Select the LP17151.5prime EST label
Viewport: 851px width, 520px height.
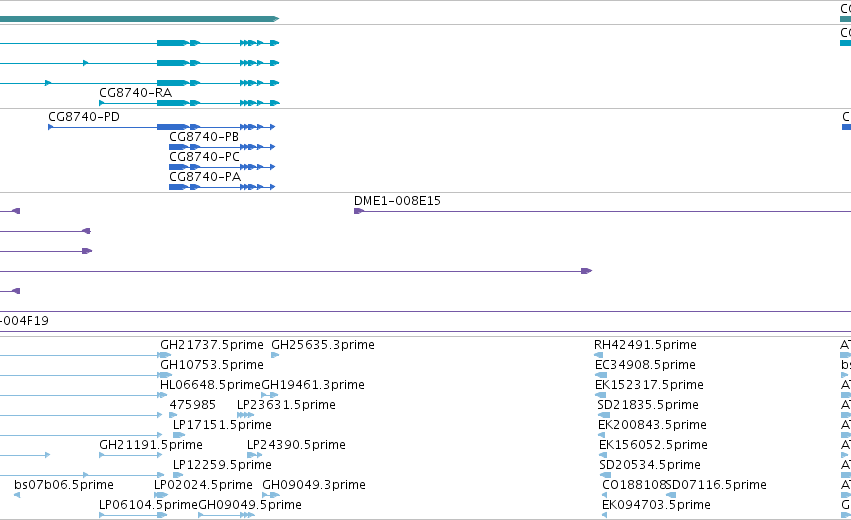223,425
